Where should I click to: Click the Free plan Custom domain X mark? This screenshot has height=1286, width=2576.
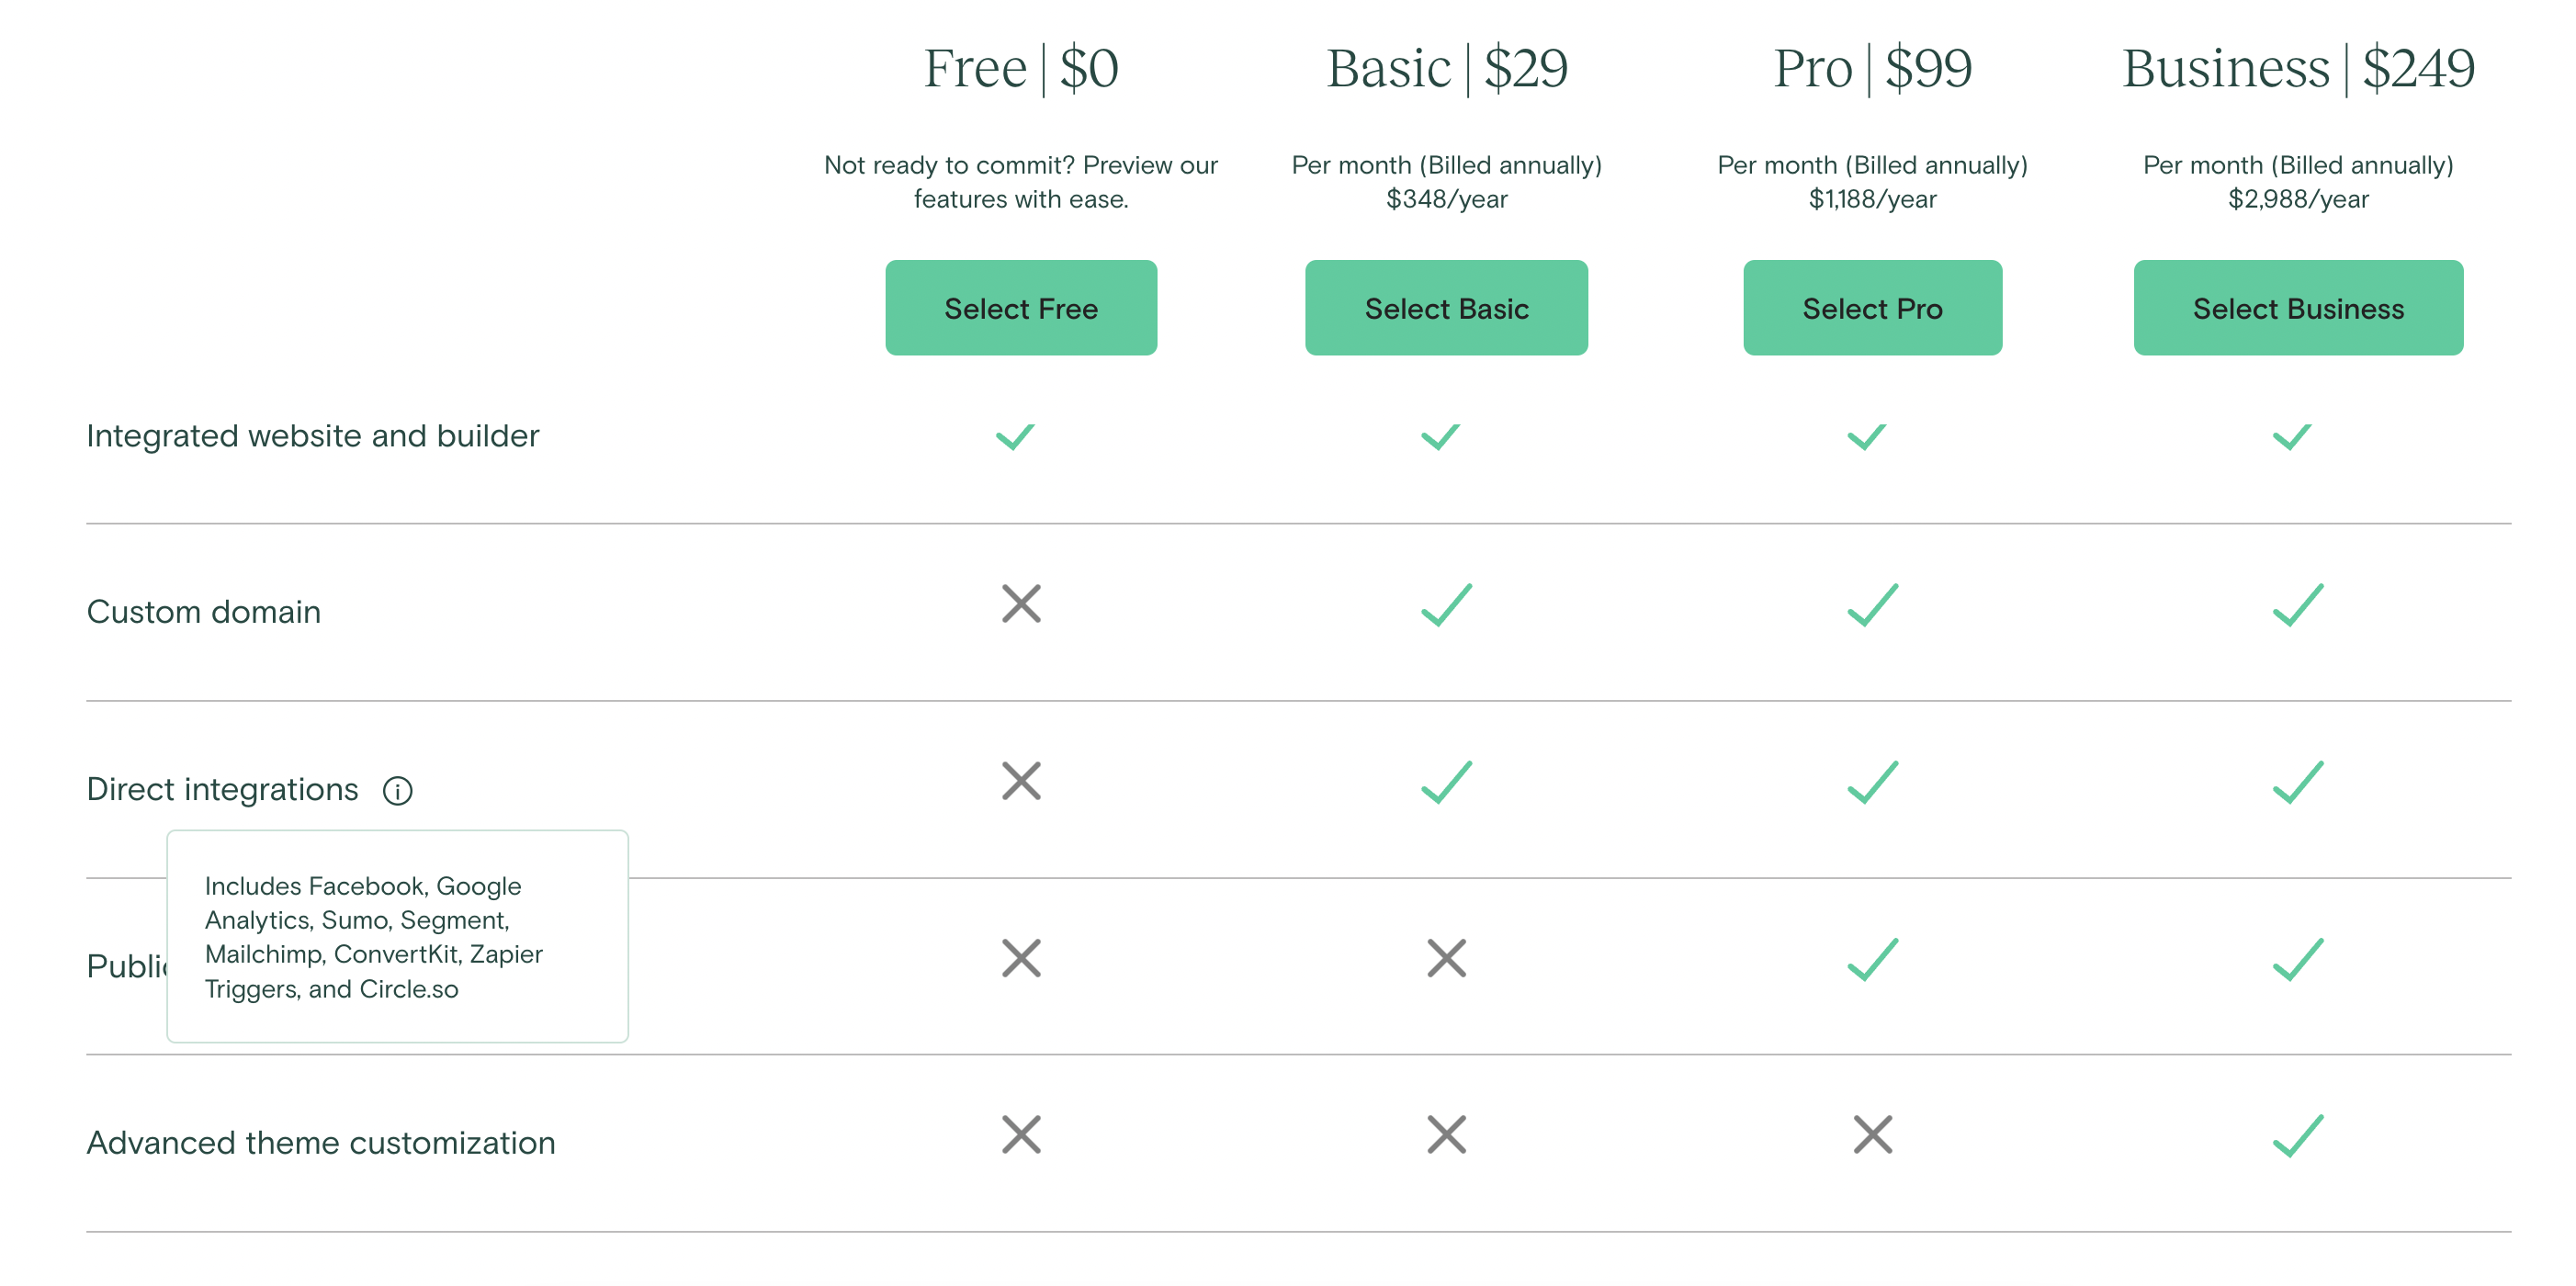1021,604
